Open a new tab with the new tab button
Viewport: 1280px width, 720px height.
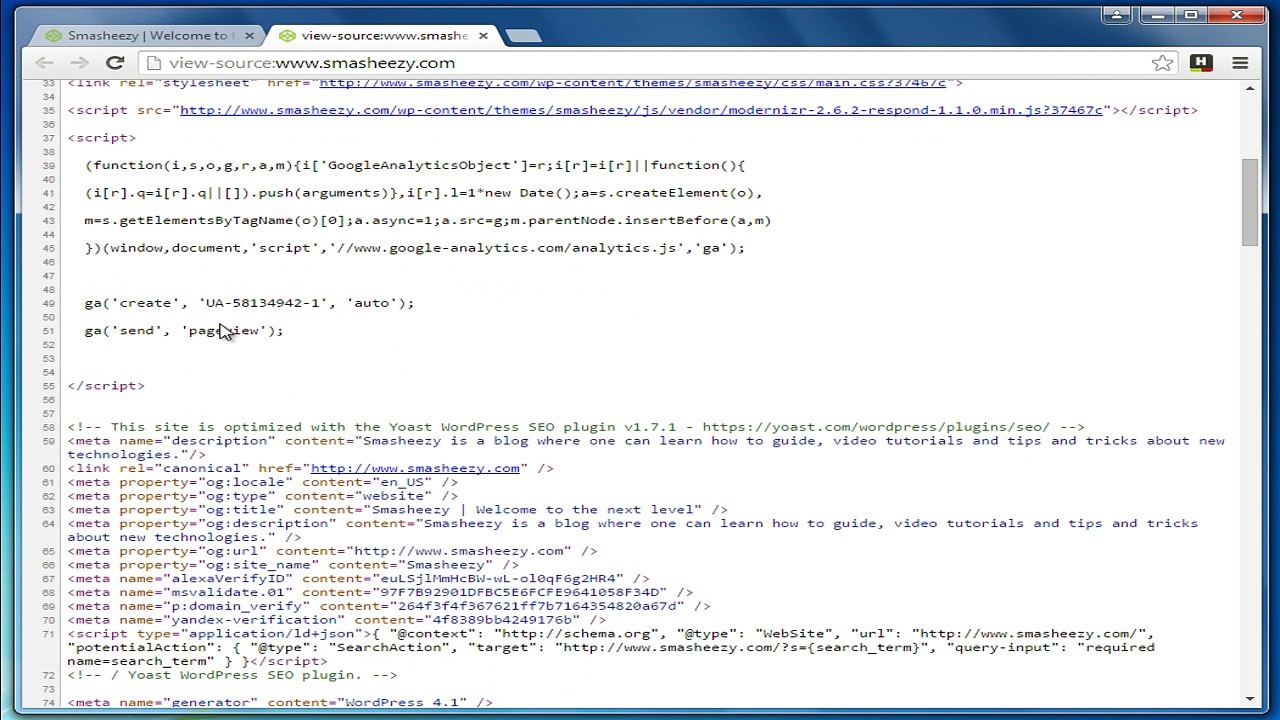tap(523, 36)
